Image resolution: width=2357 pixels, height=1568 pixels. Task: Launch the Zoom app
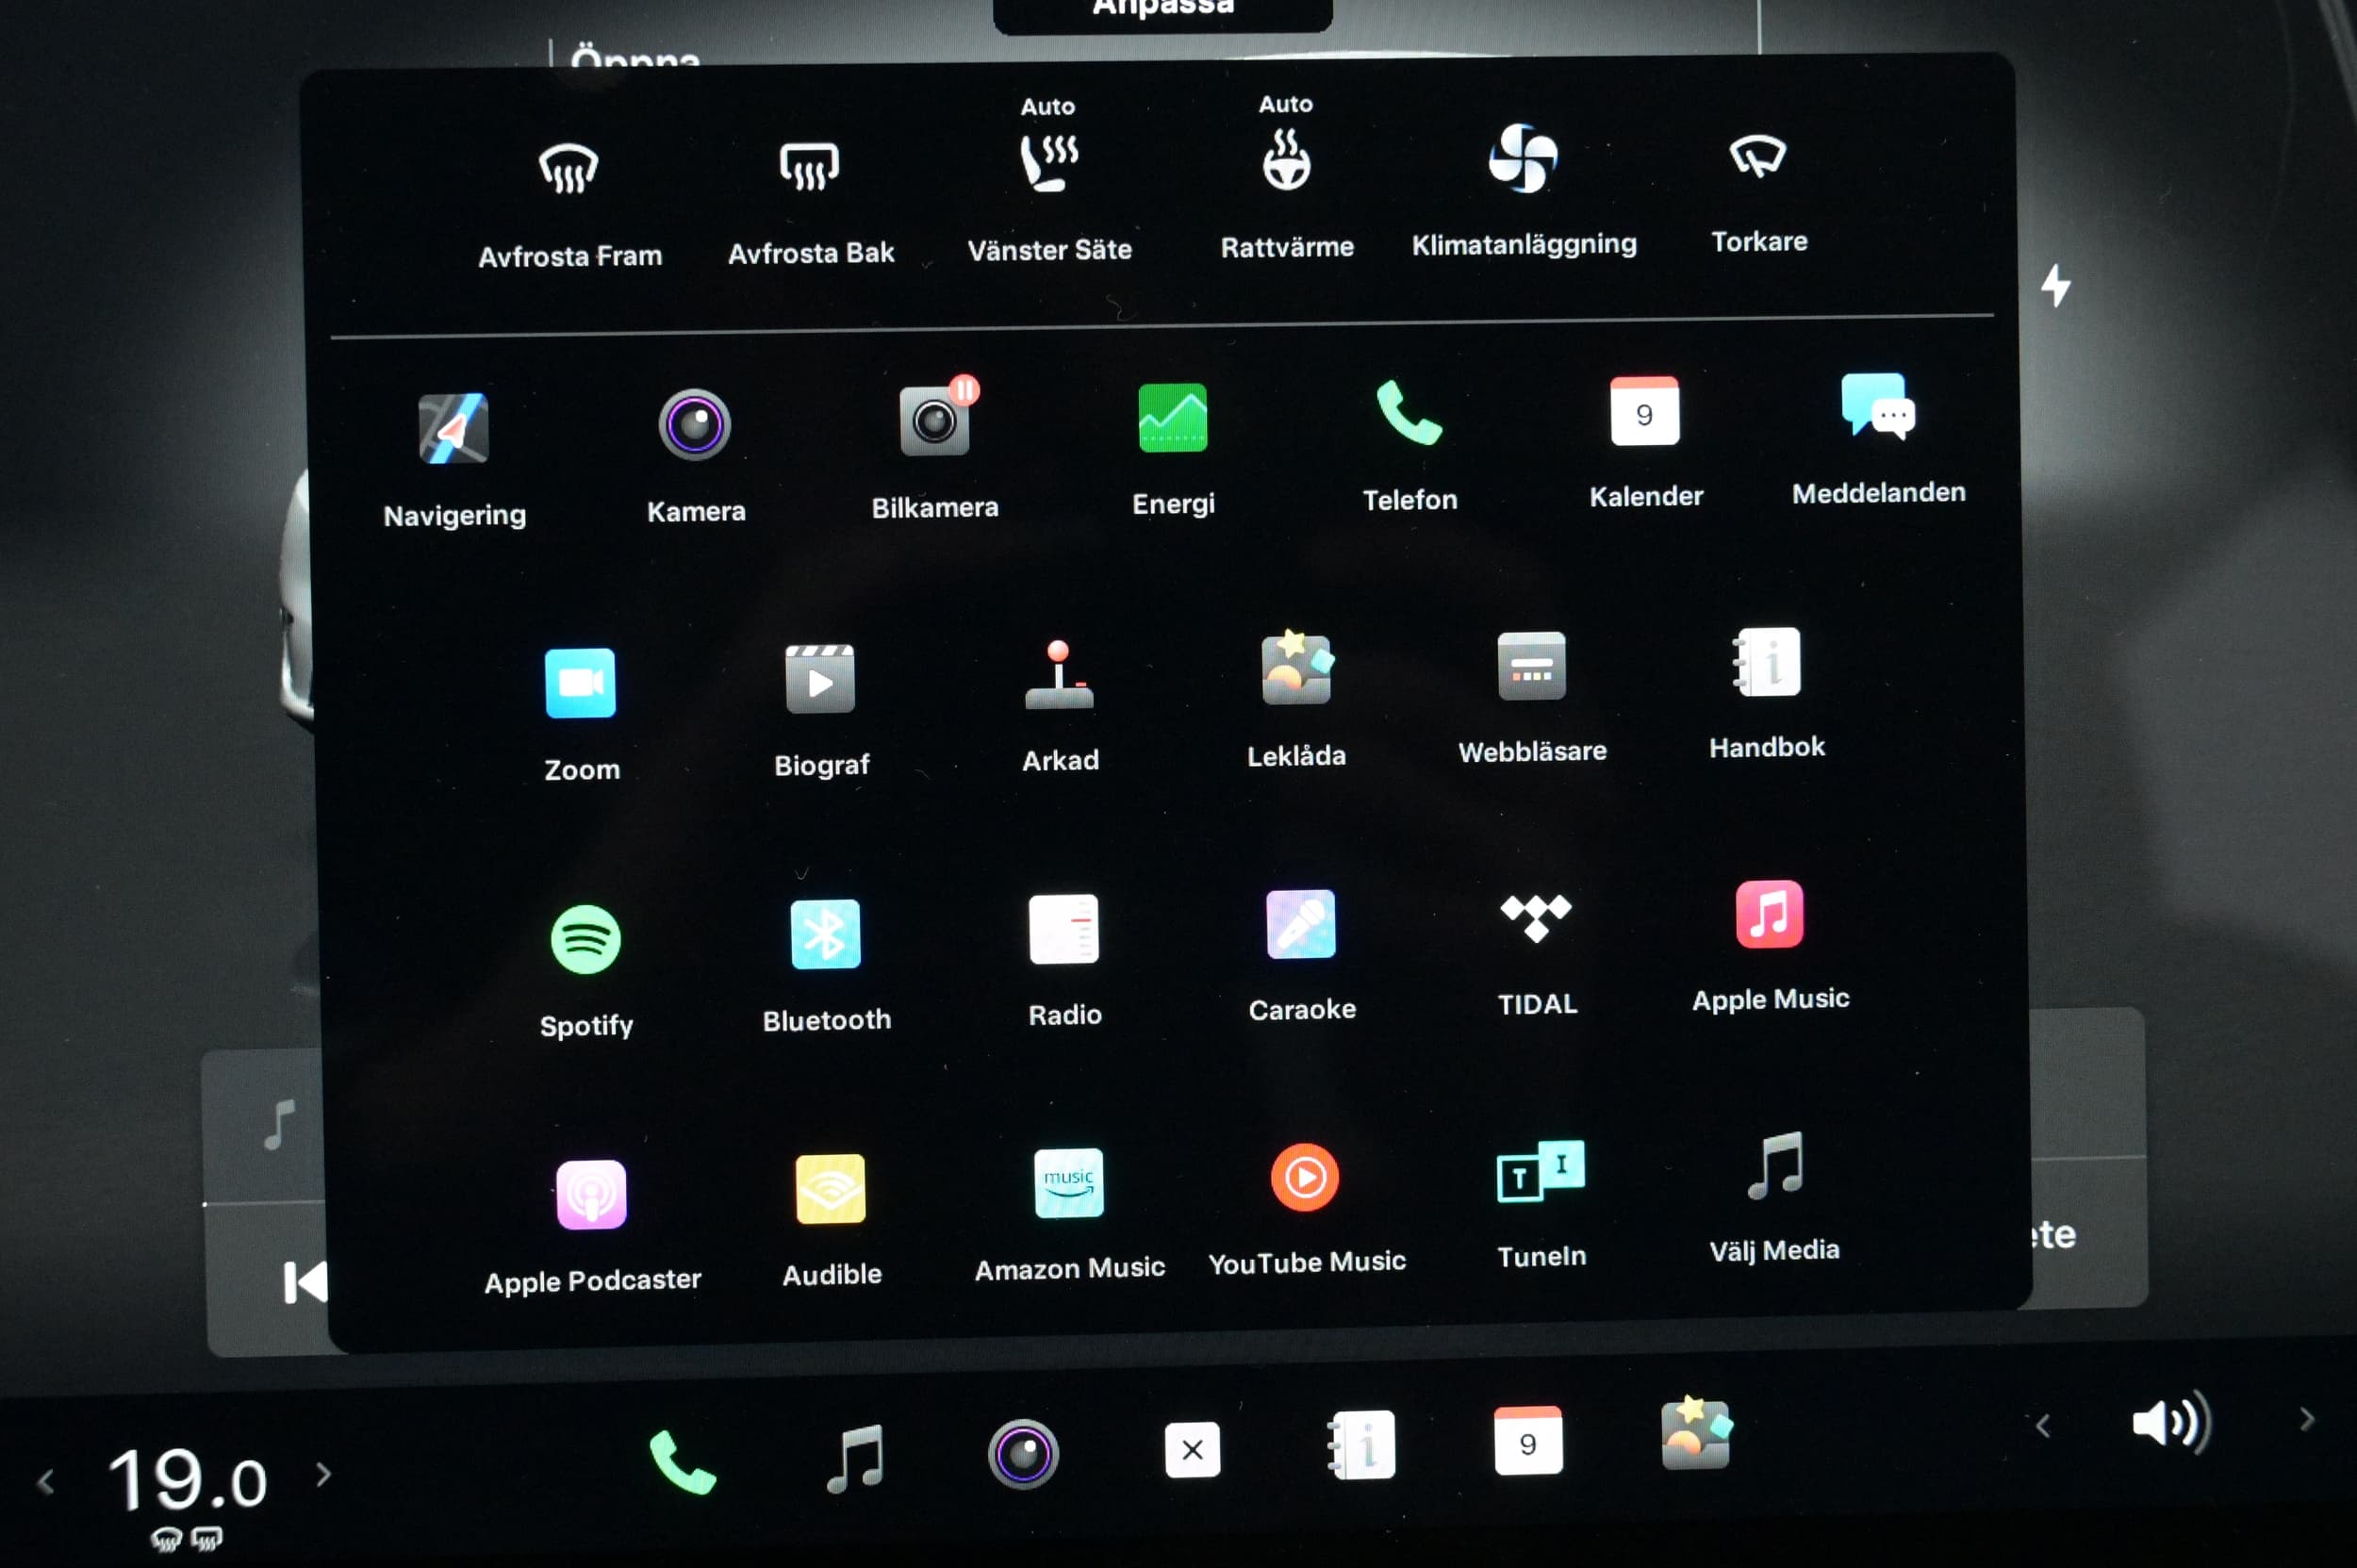point(580,683)
